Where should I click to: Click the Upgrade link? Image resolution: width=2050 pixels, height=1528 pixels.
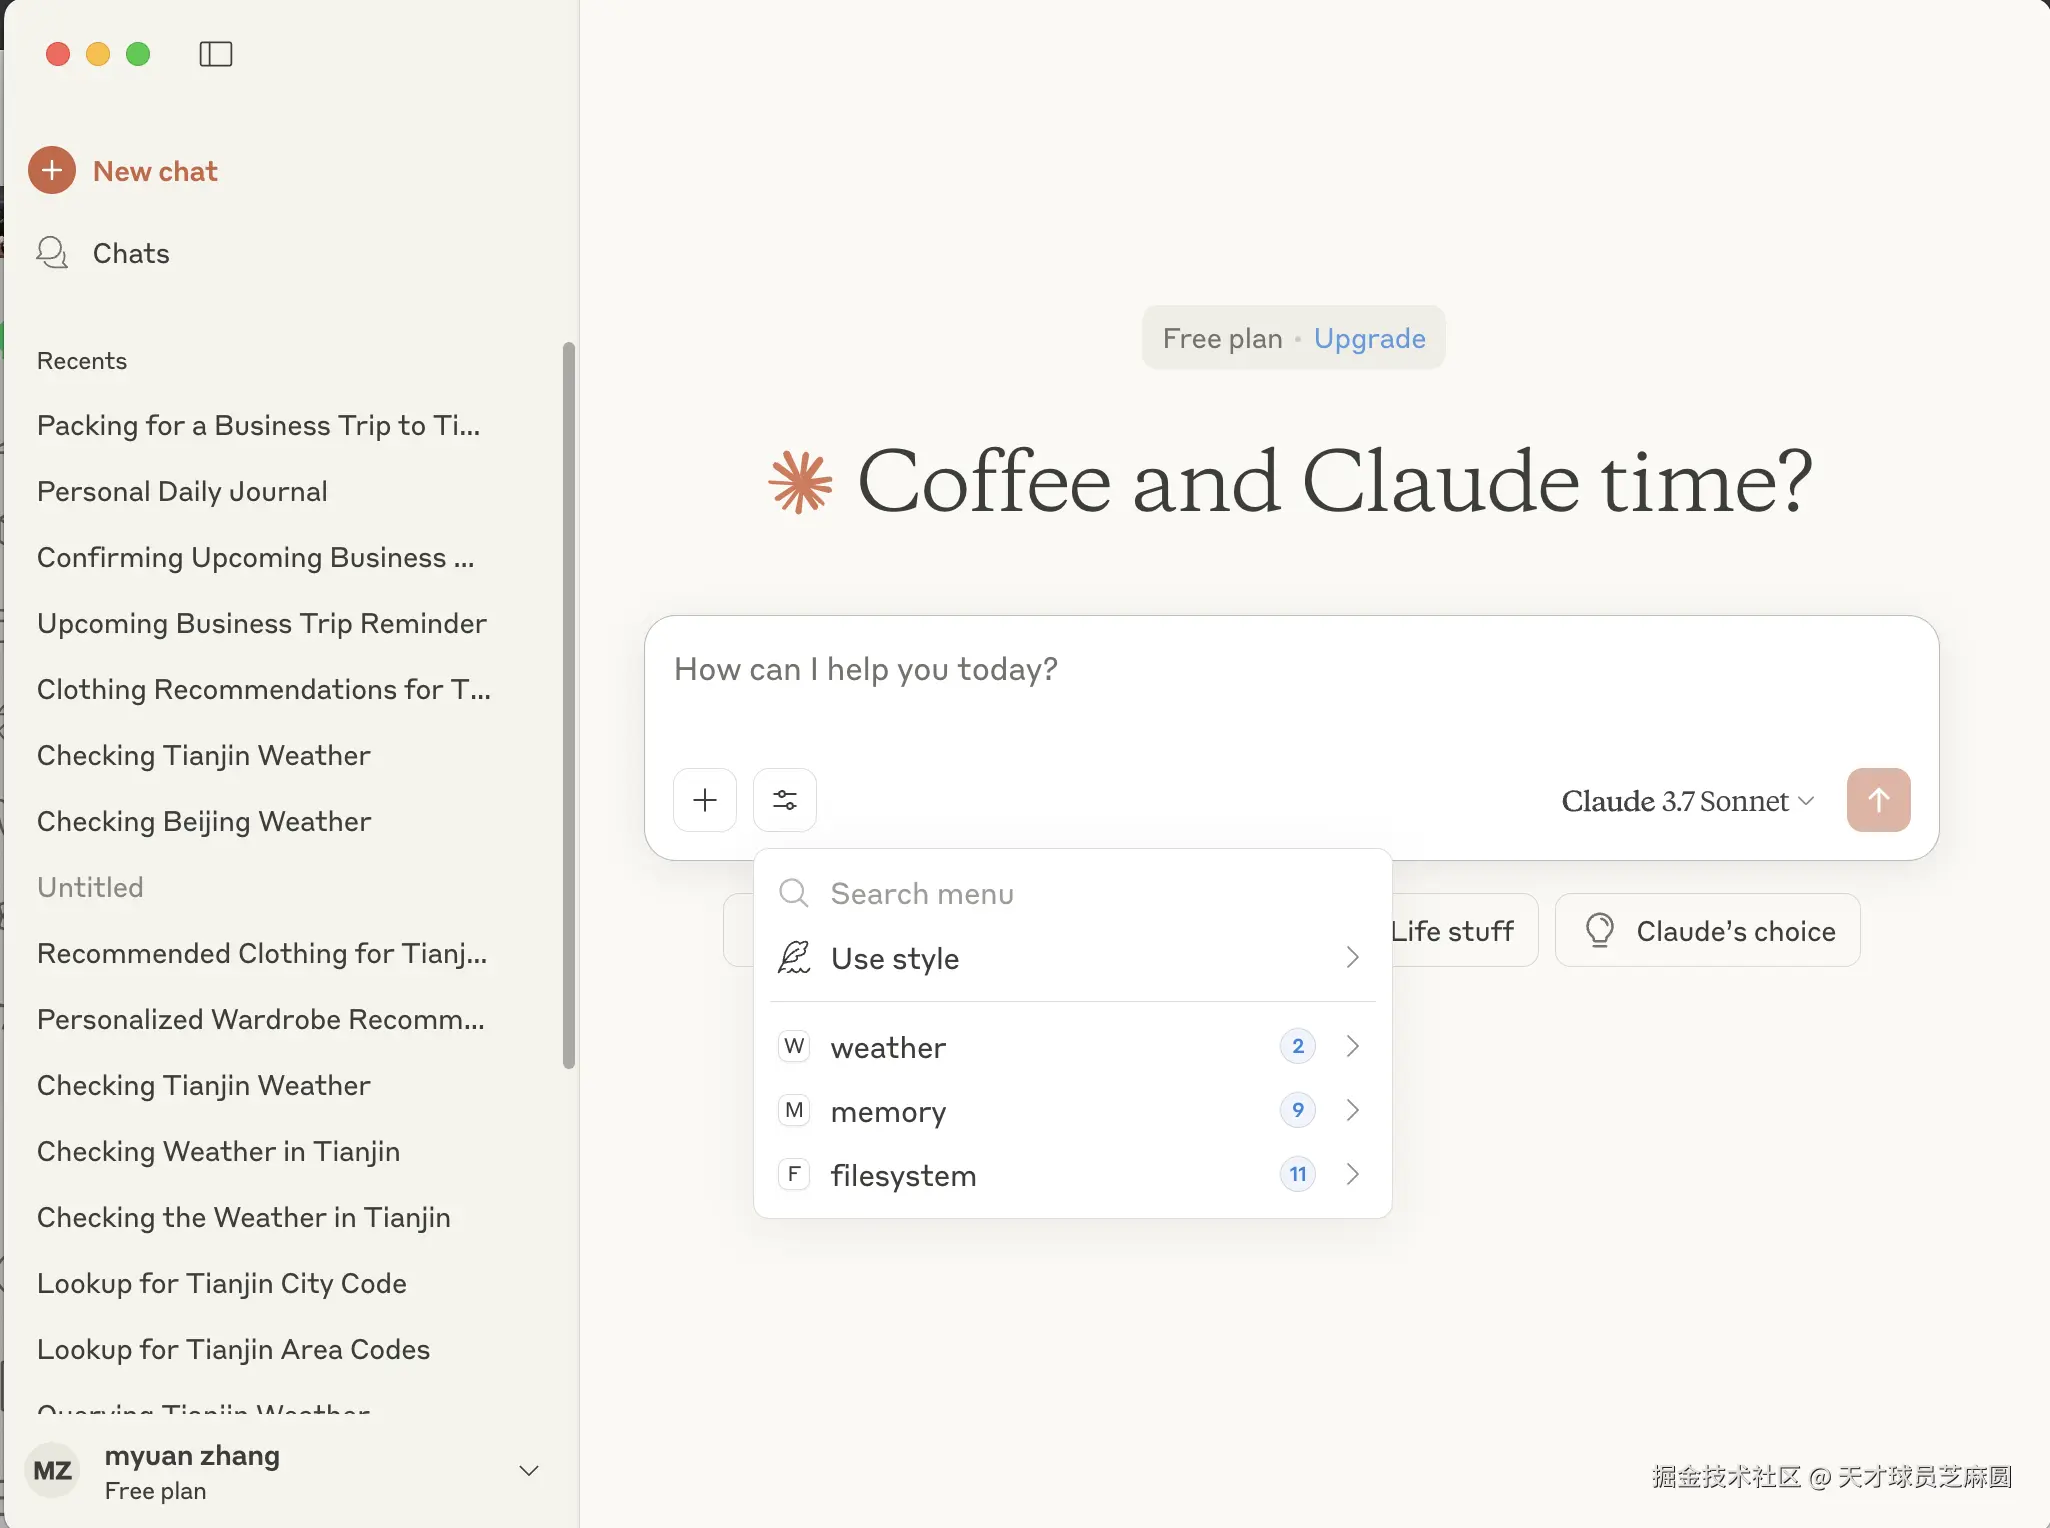click(1369, 339)
